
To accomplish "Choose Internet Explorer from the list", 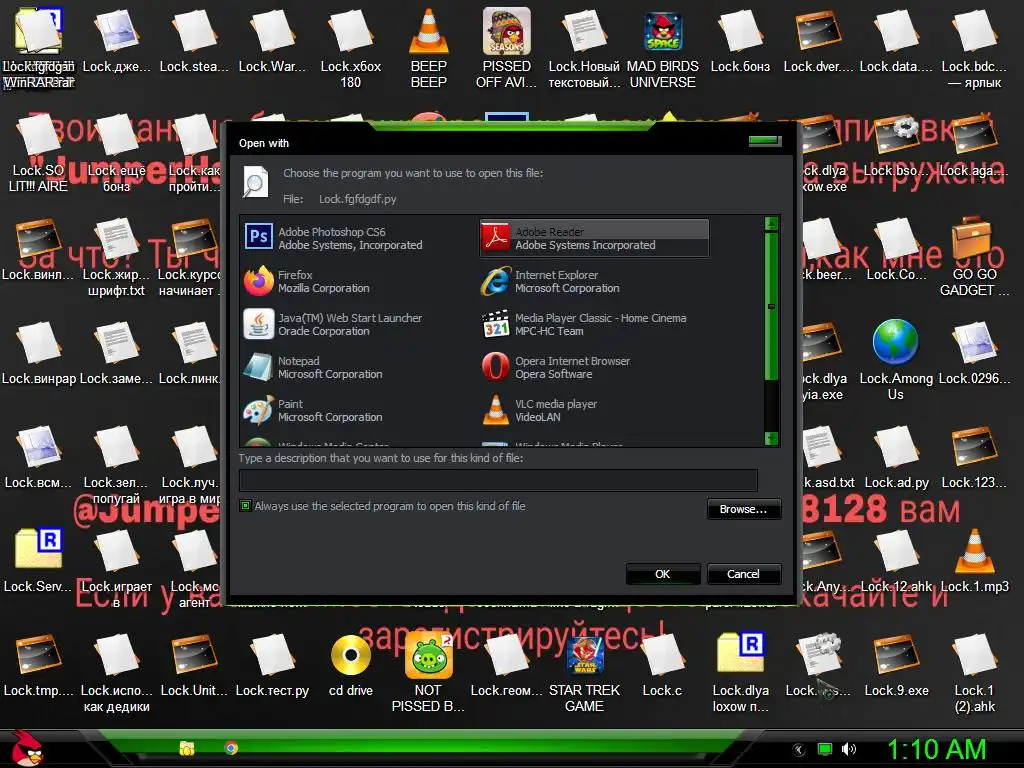I will click(594, 281).
